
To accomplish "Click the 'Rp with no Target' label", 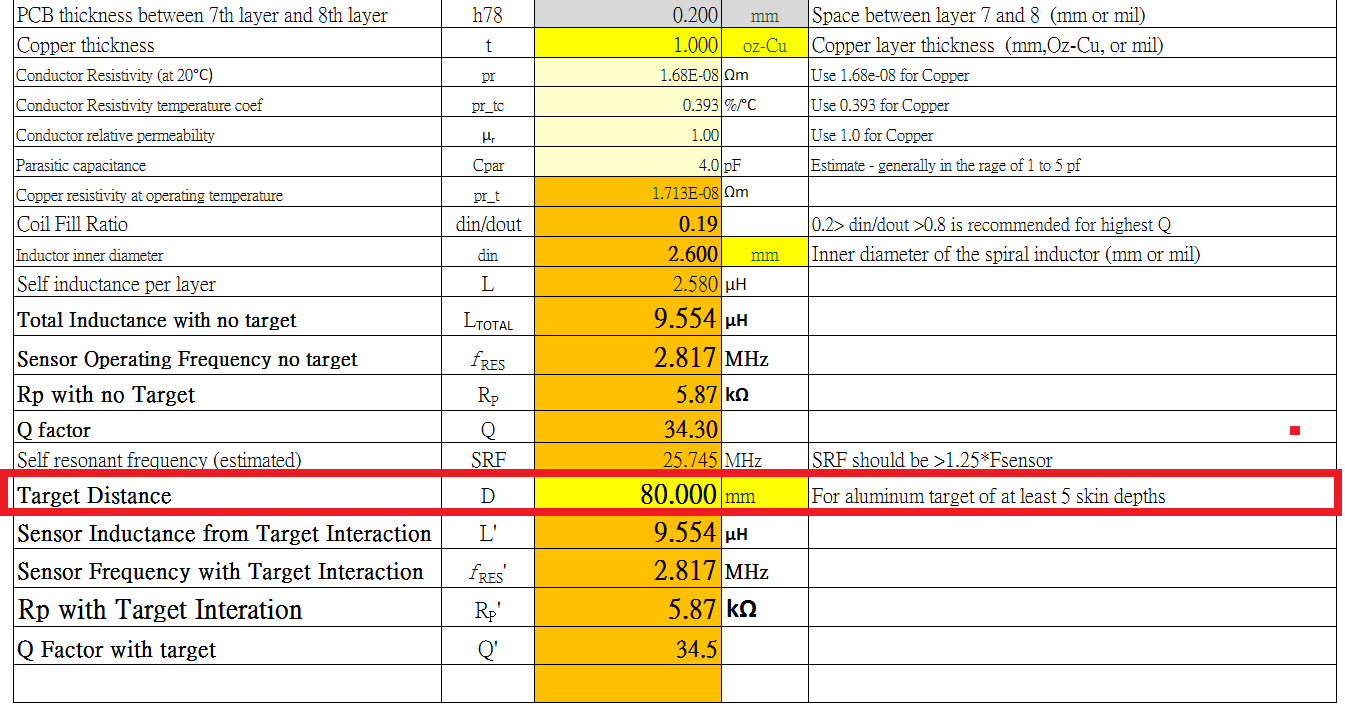I will tap(106, 395).
